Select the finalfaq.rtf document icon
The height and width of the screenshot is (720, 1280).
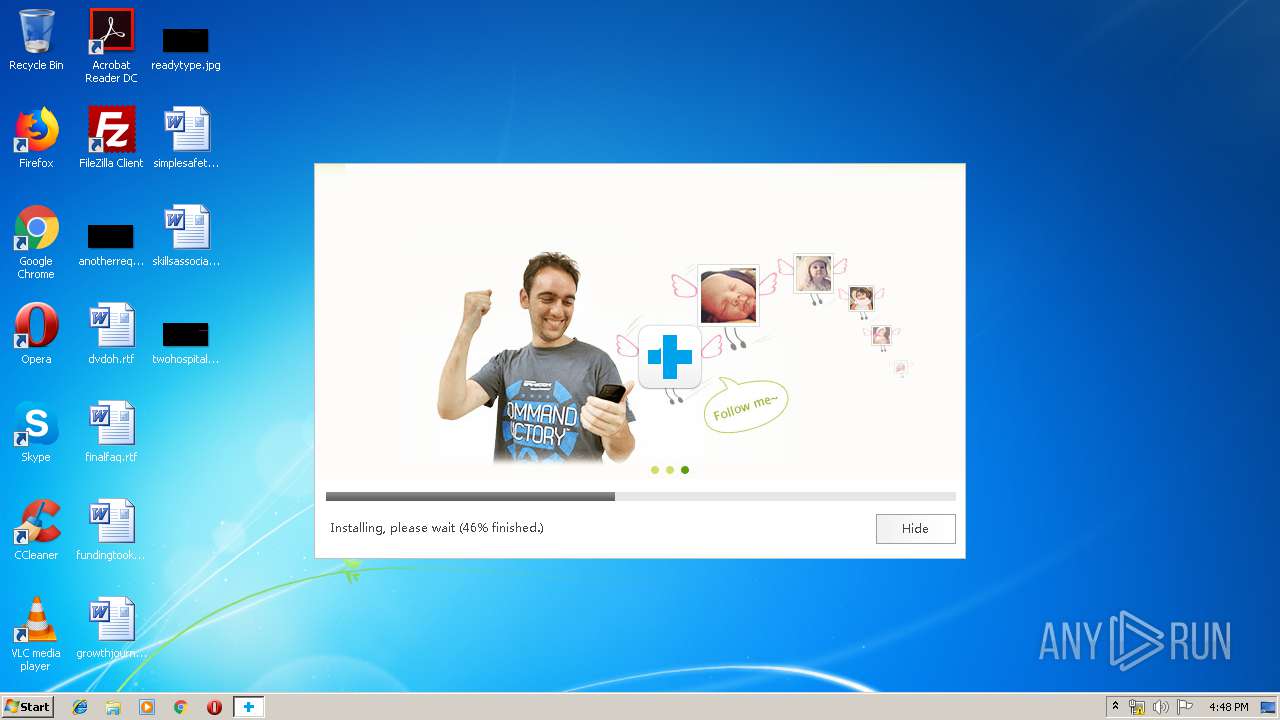111,433
